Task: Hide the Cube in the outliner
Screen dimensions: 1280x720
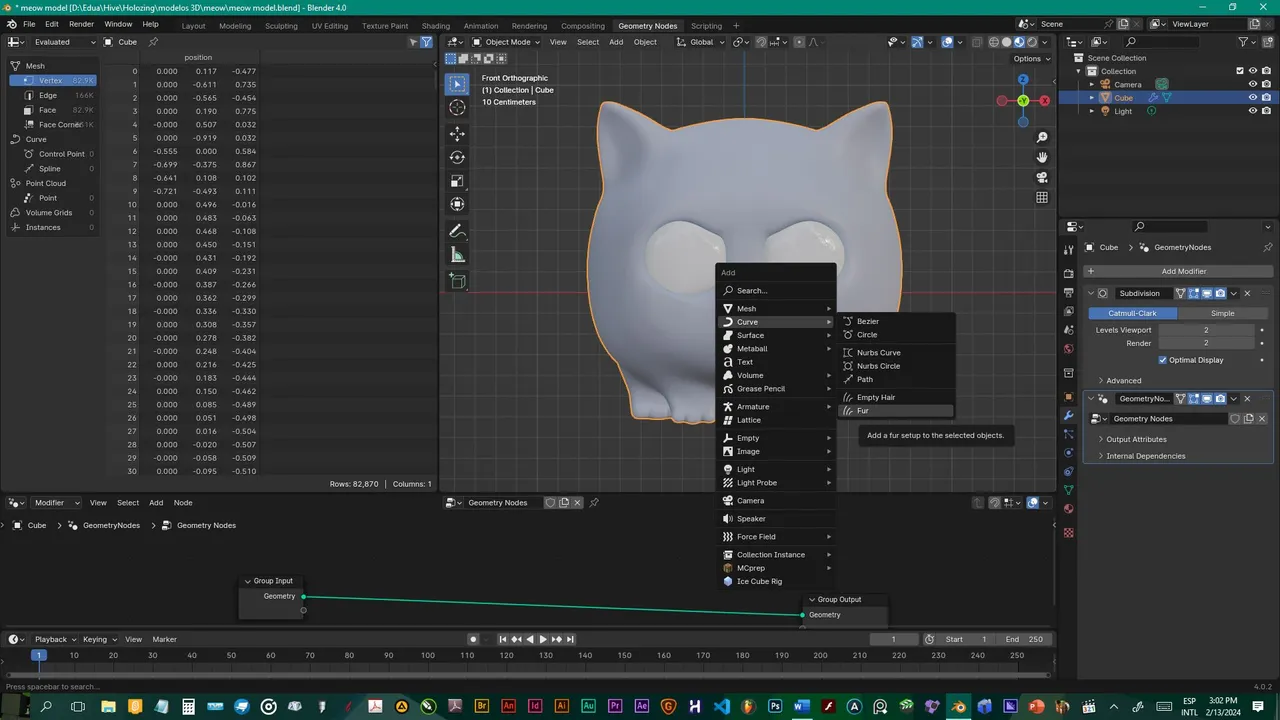Action: (1252, 98)
